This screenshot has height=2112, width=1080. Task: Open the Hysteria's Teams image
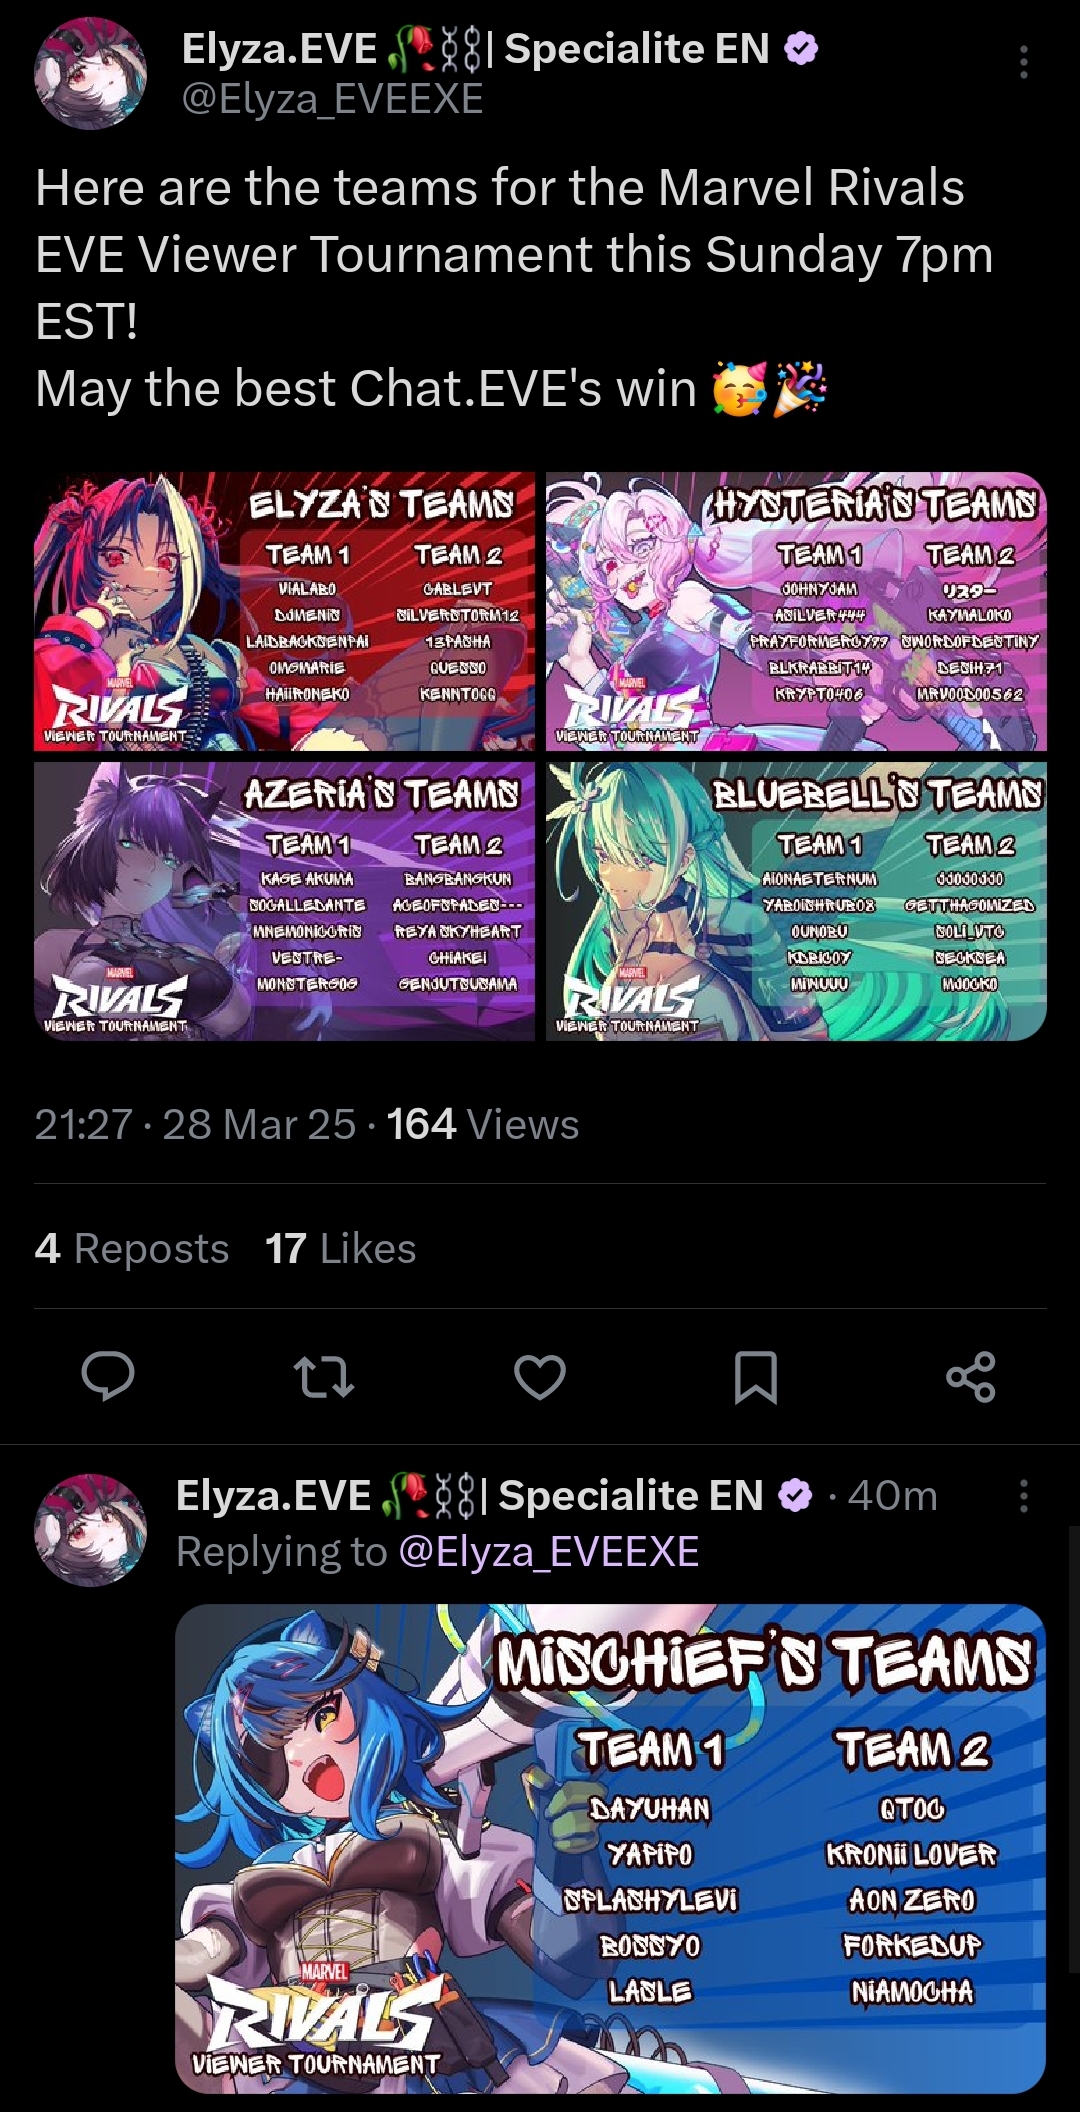coord(796,611)
